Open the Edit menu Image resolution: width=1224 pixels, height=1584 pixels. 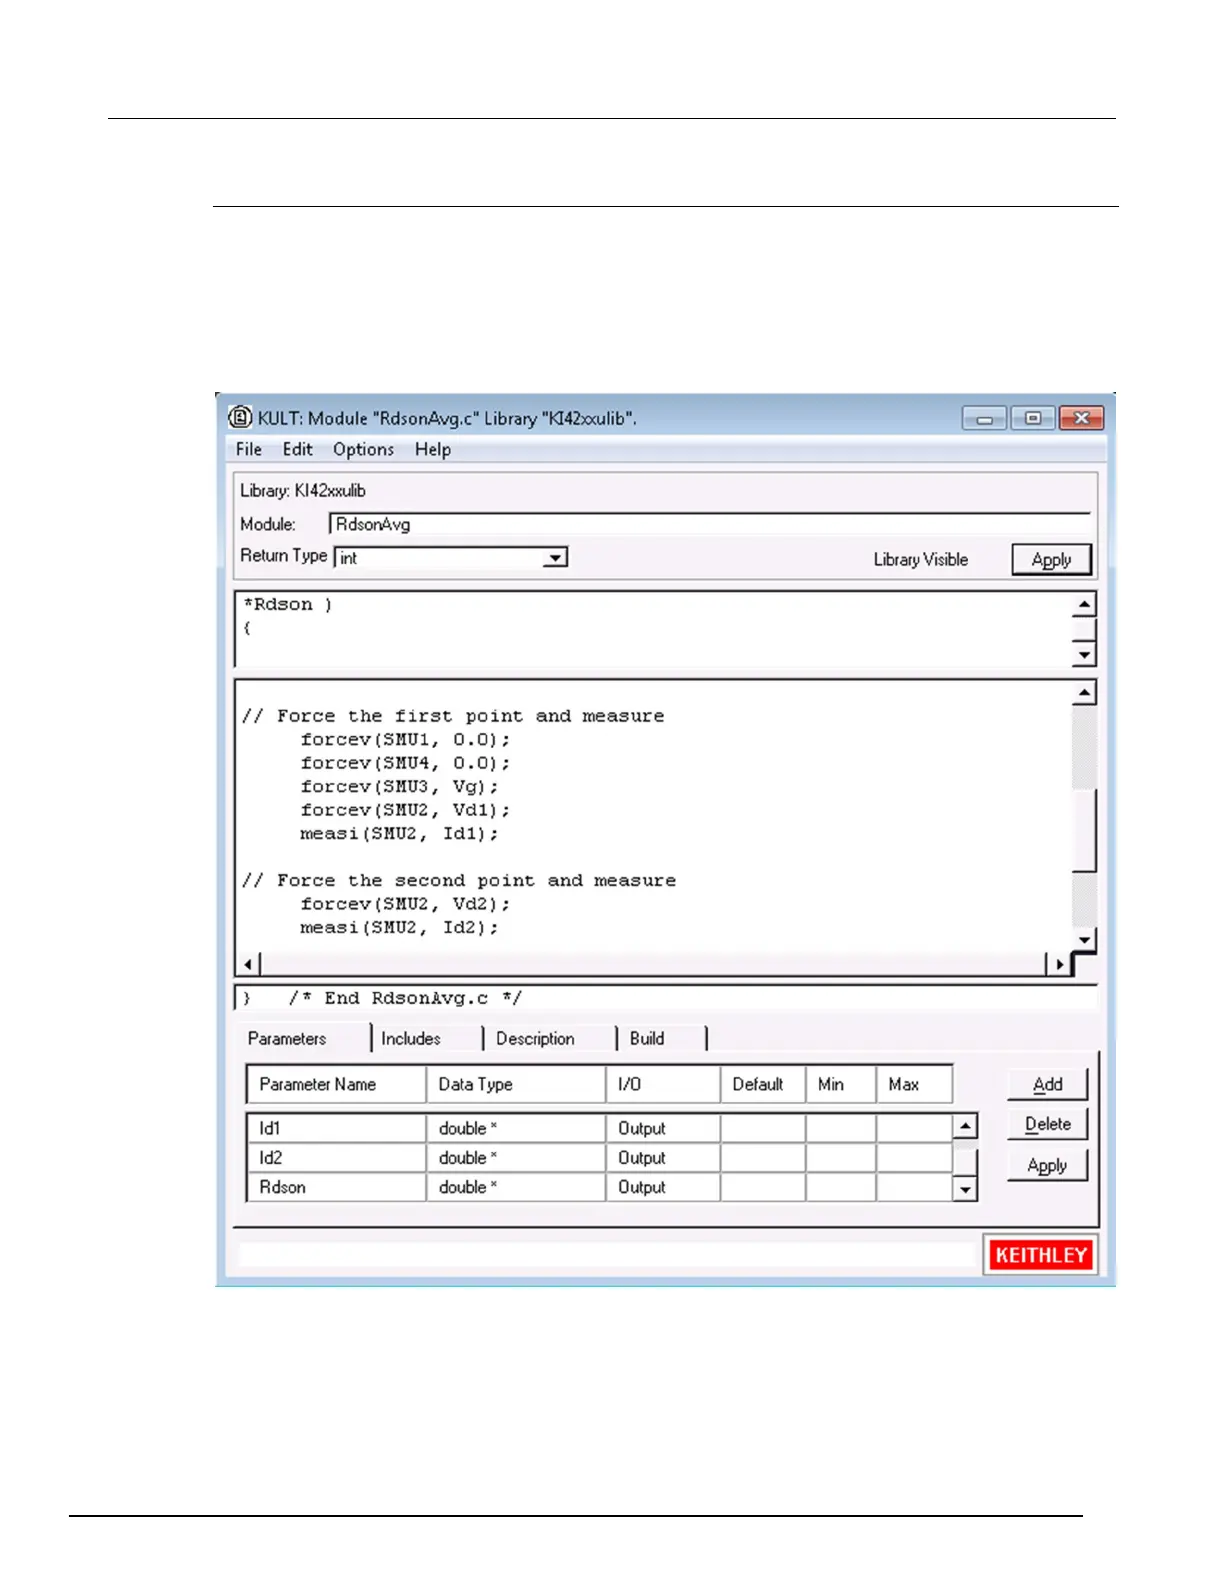click(297, 450)
